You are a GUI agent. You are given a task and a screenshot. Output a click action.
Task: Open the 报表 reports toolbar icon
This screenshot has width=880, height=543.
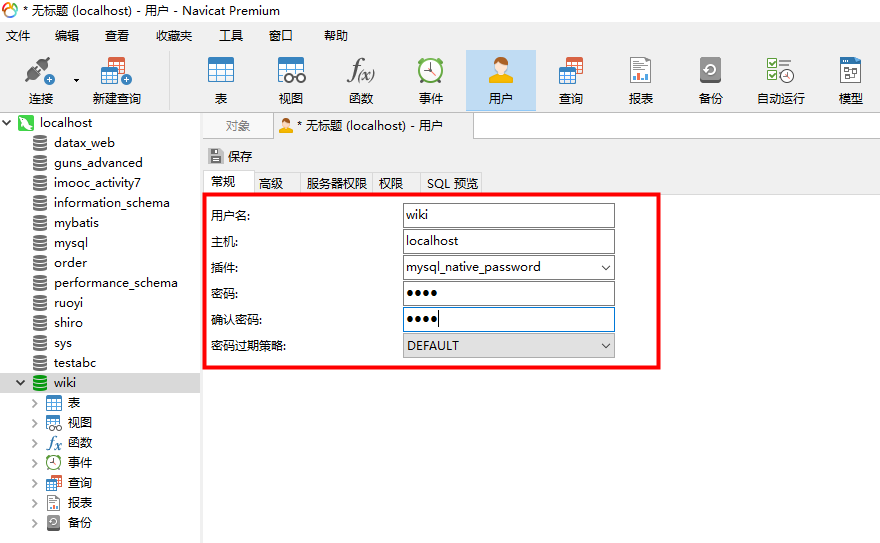click(640, 81)
